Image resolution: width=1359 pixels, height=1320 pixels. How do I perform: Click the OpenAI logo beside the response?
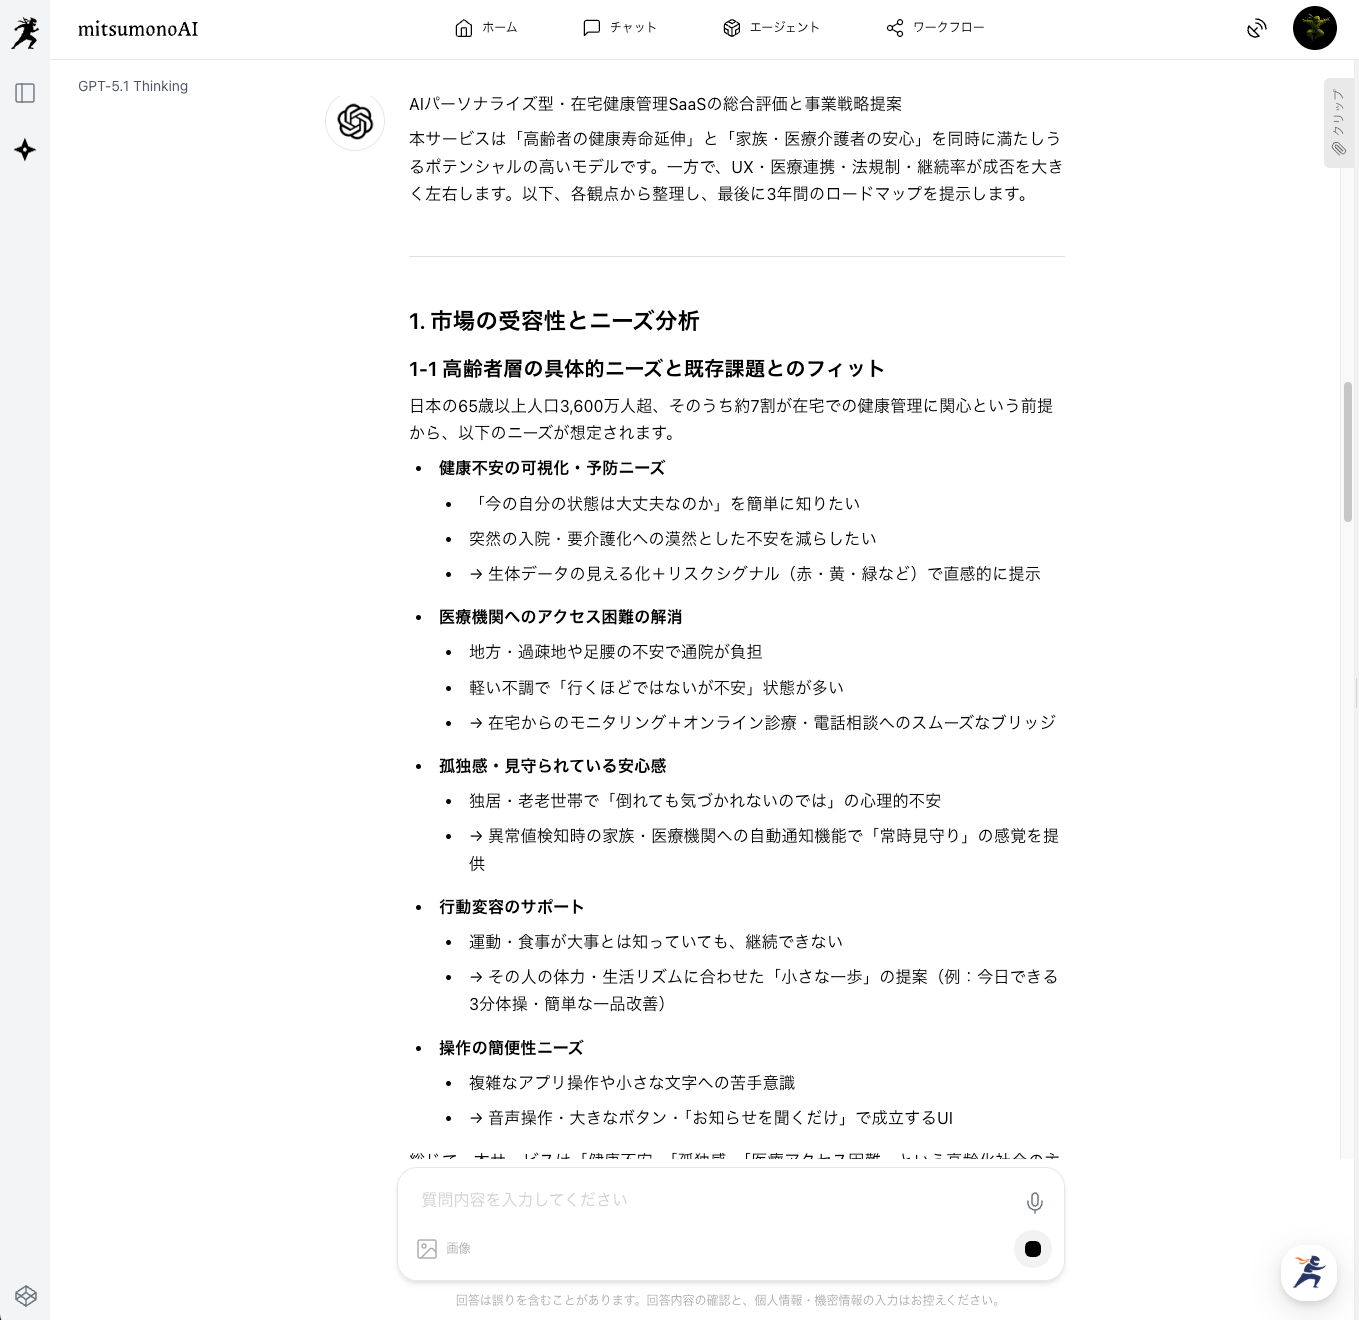(355, 121)
